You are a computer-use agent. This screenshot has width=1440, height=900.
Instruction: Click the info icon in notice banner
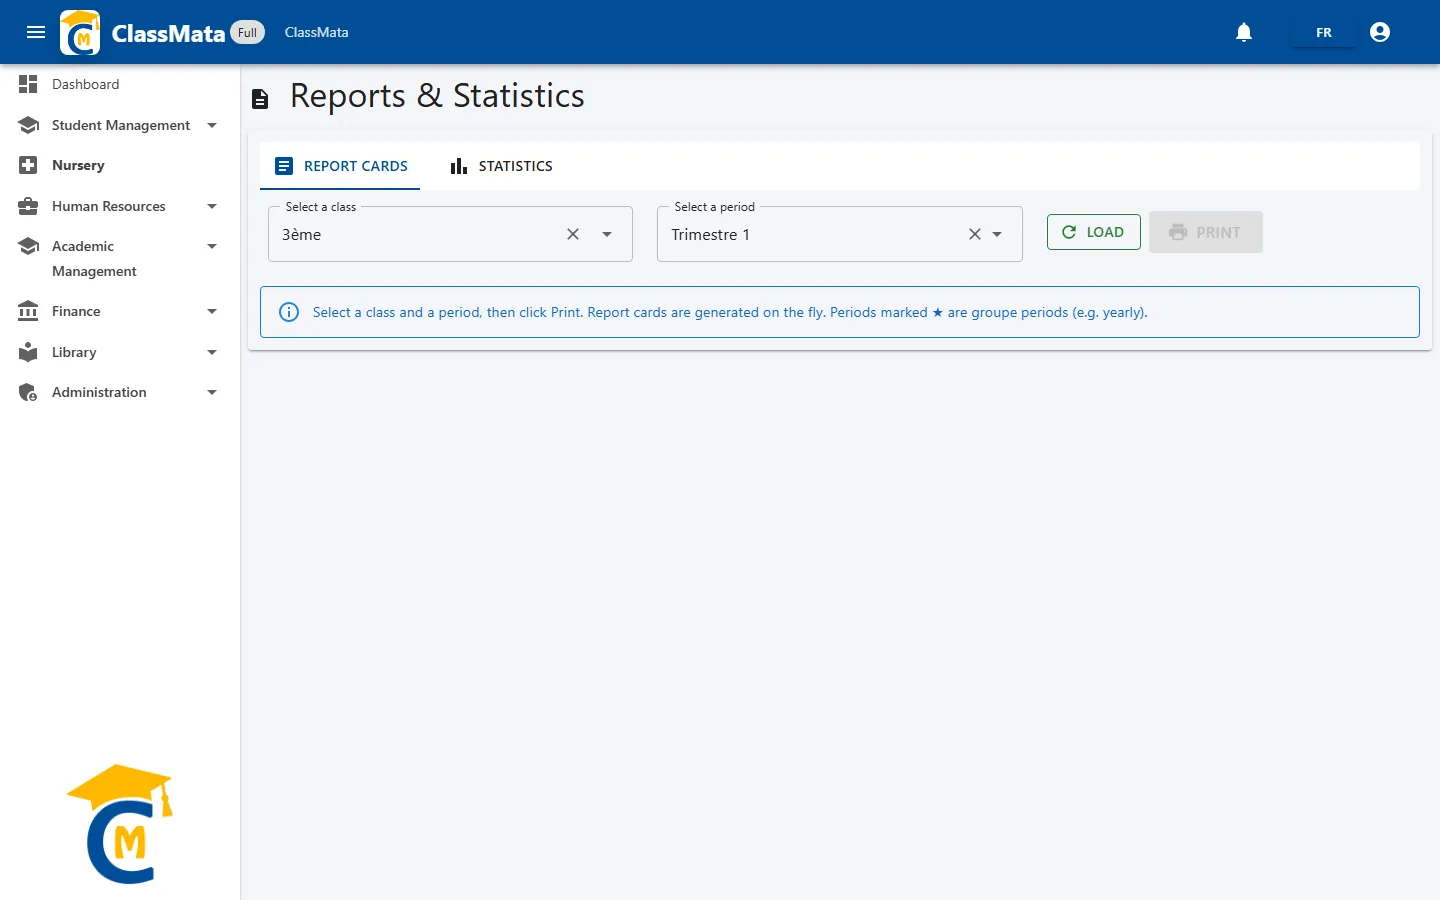click(289, 312)
